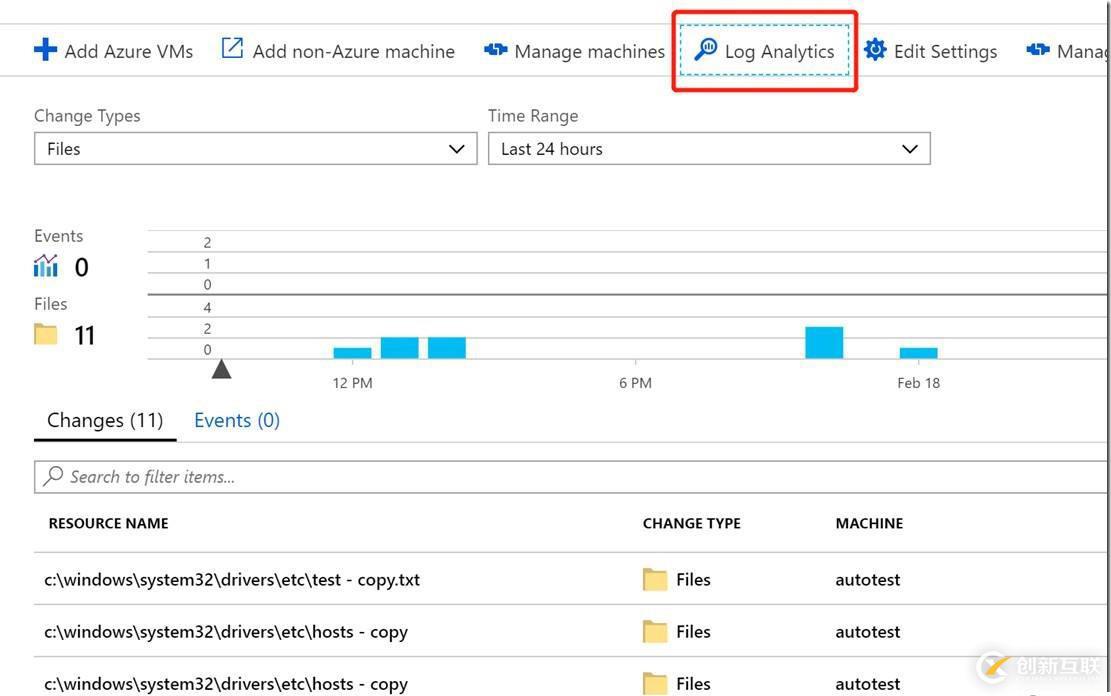Click the Edit Settings gear icon
The height and width of the screenshot is (696, 1111).
[875, 49]
